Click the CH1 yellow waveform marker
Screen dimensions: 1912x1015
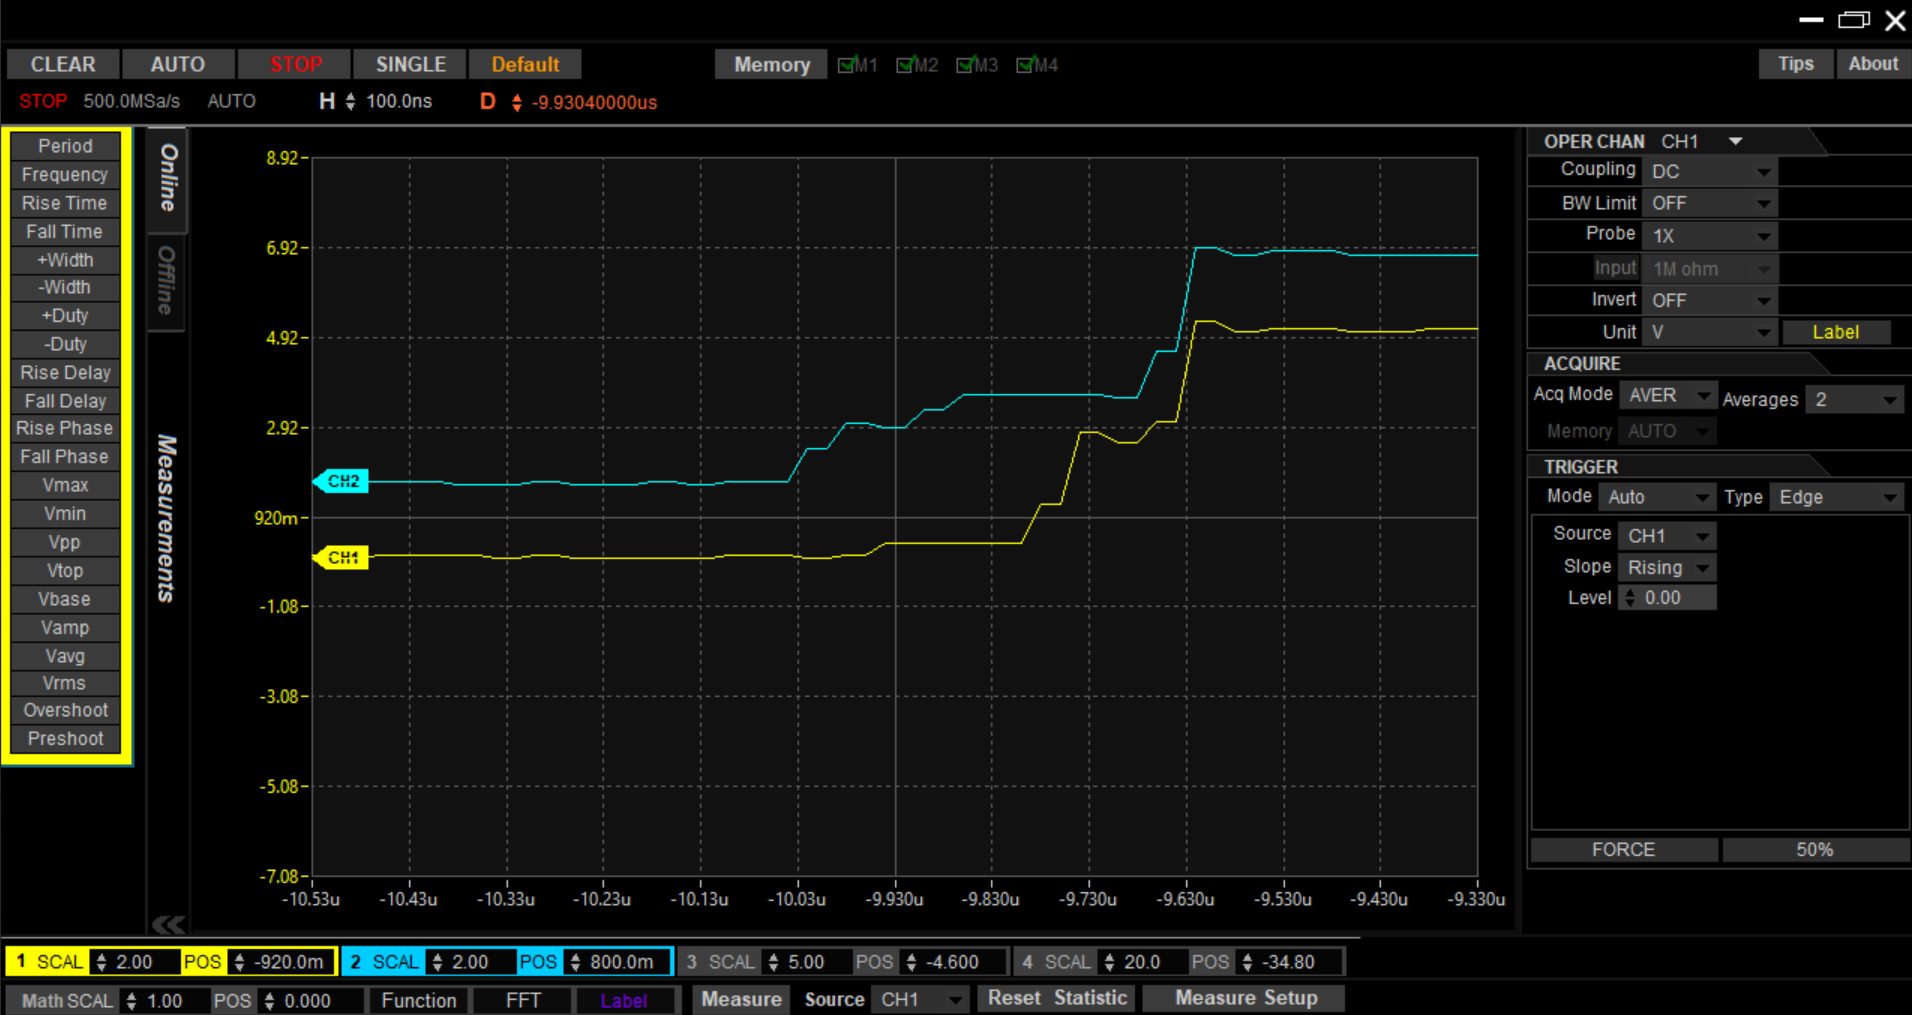pos(342,557)
